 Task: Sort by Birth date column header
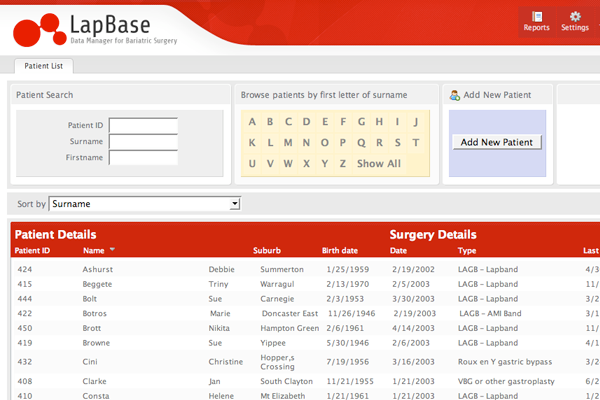pos(339,251)
